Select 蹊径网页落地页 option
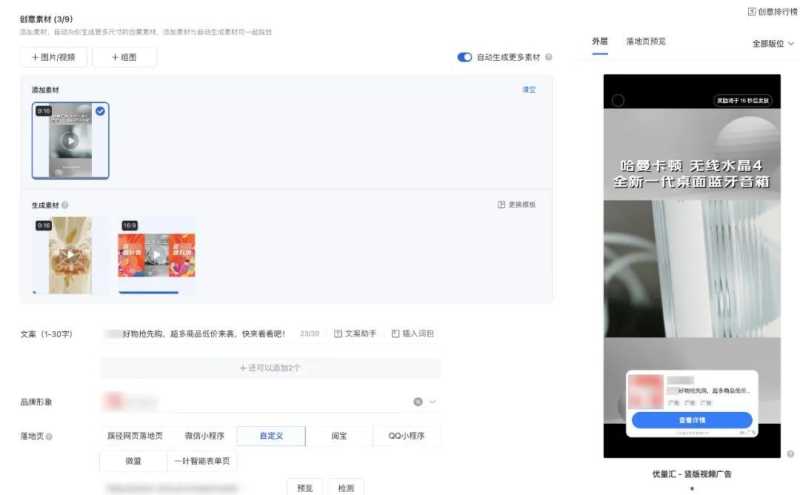The height and width of the screenshot is (495, 800). (x=135, y=436)
